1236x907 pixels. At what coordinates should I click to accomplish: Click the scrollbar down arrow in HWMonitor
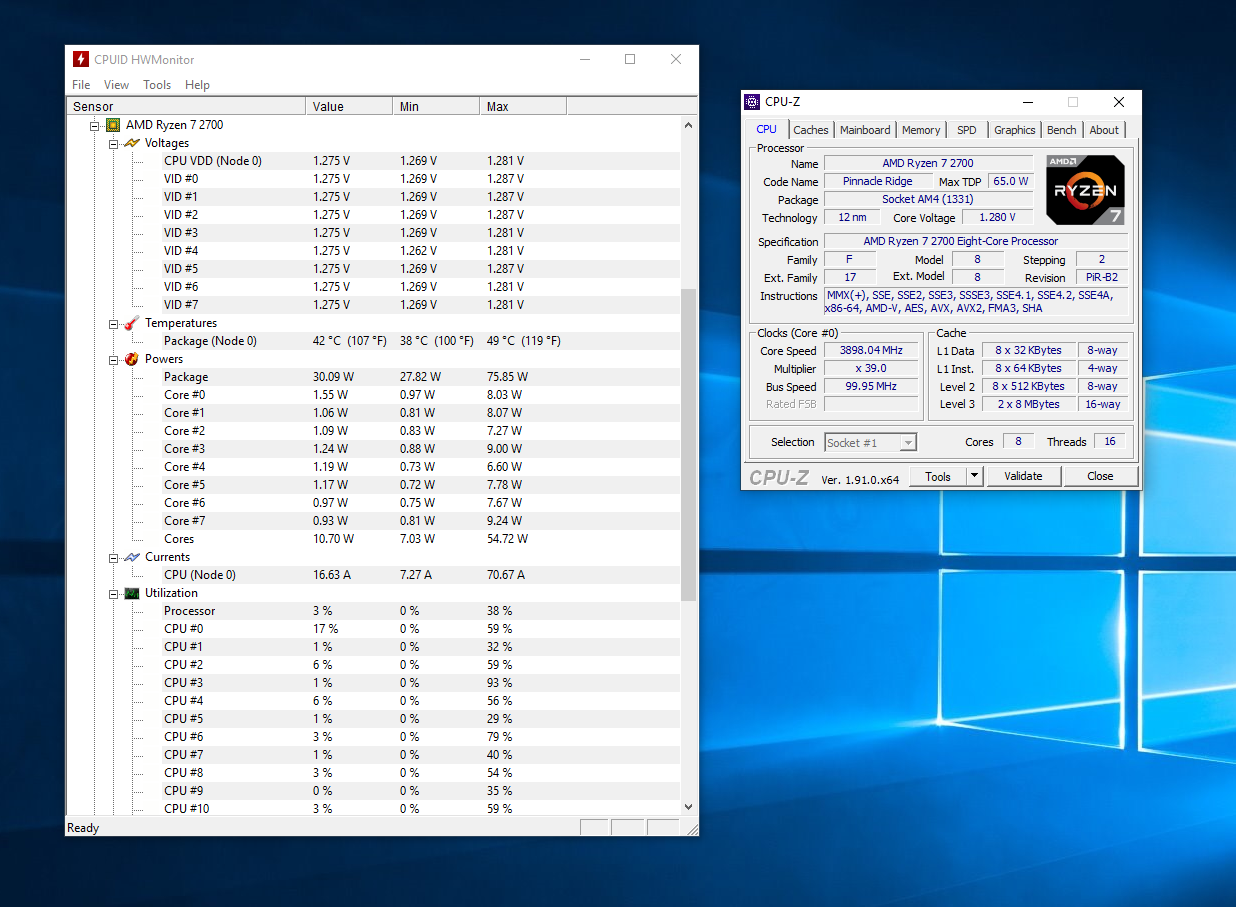click(x=688, y=807)
